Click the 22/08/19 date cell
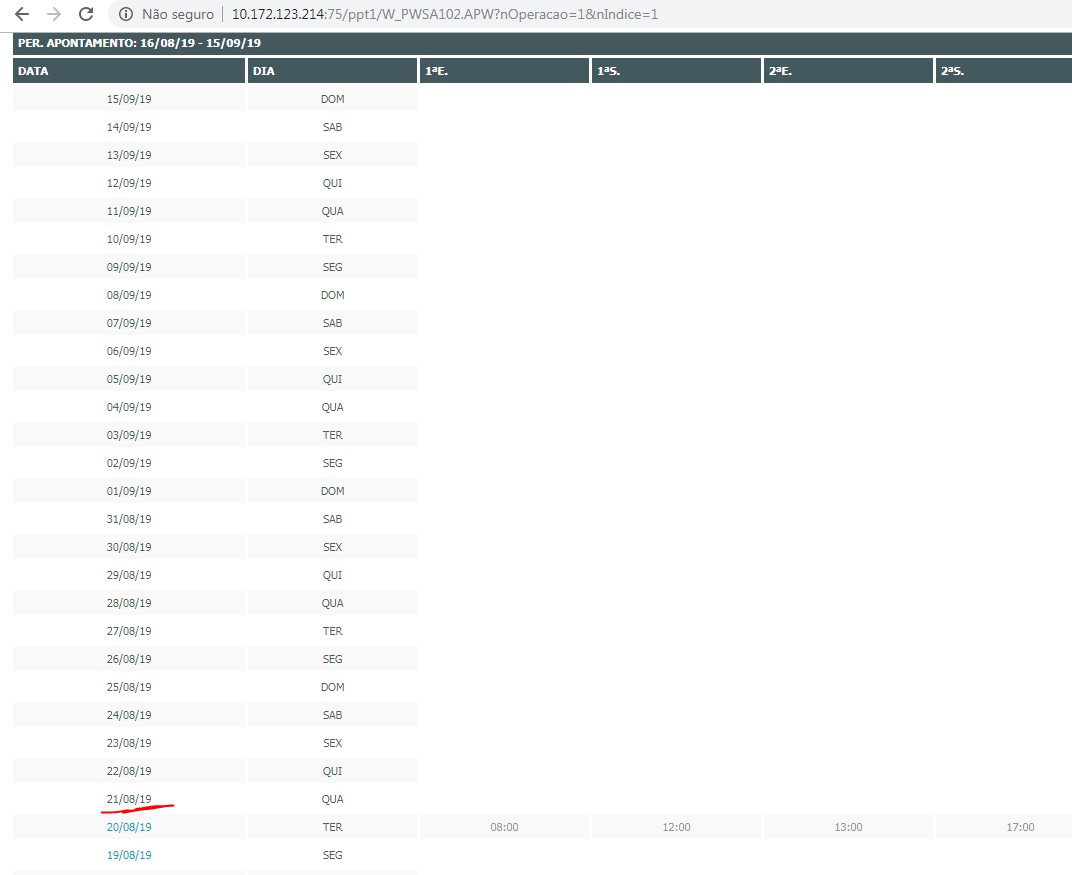 point(129,771)
